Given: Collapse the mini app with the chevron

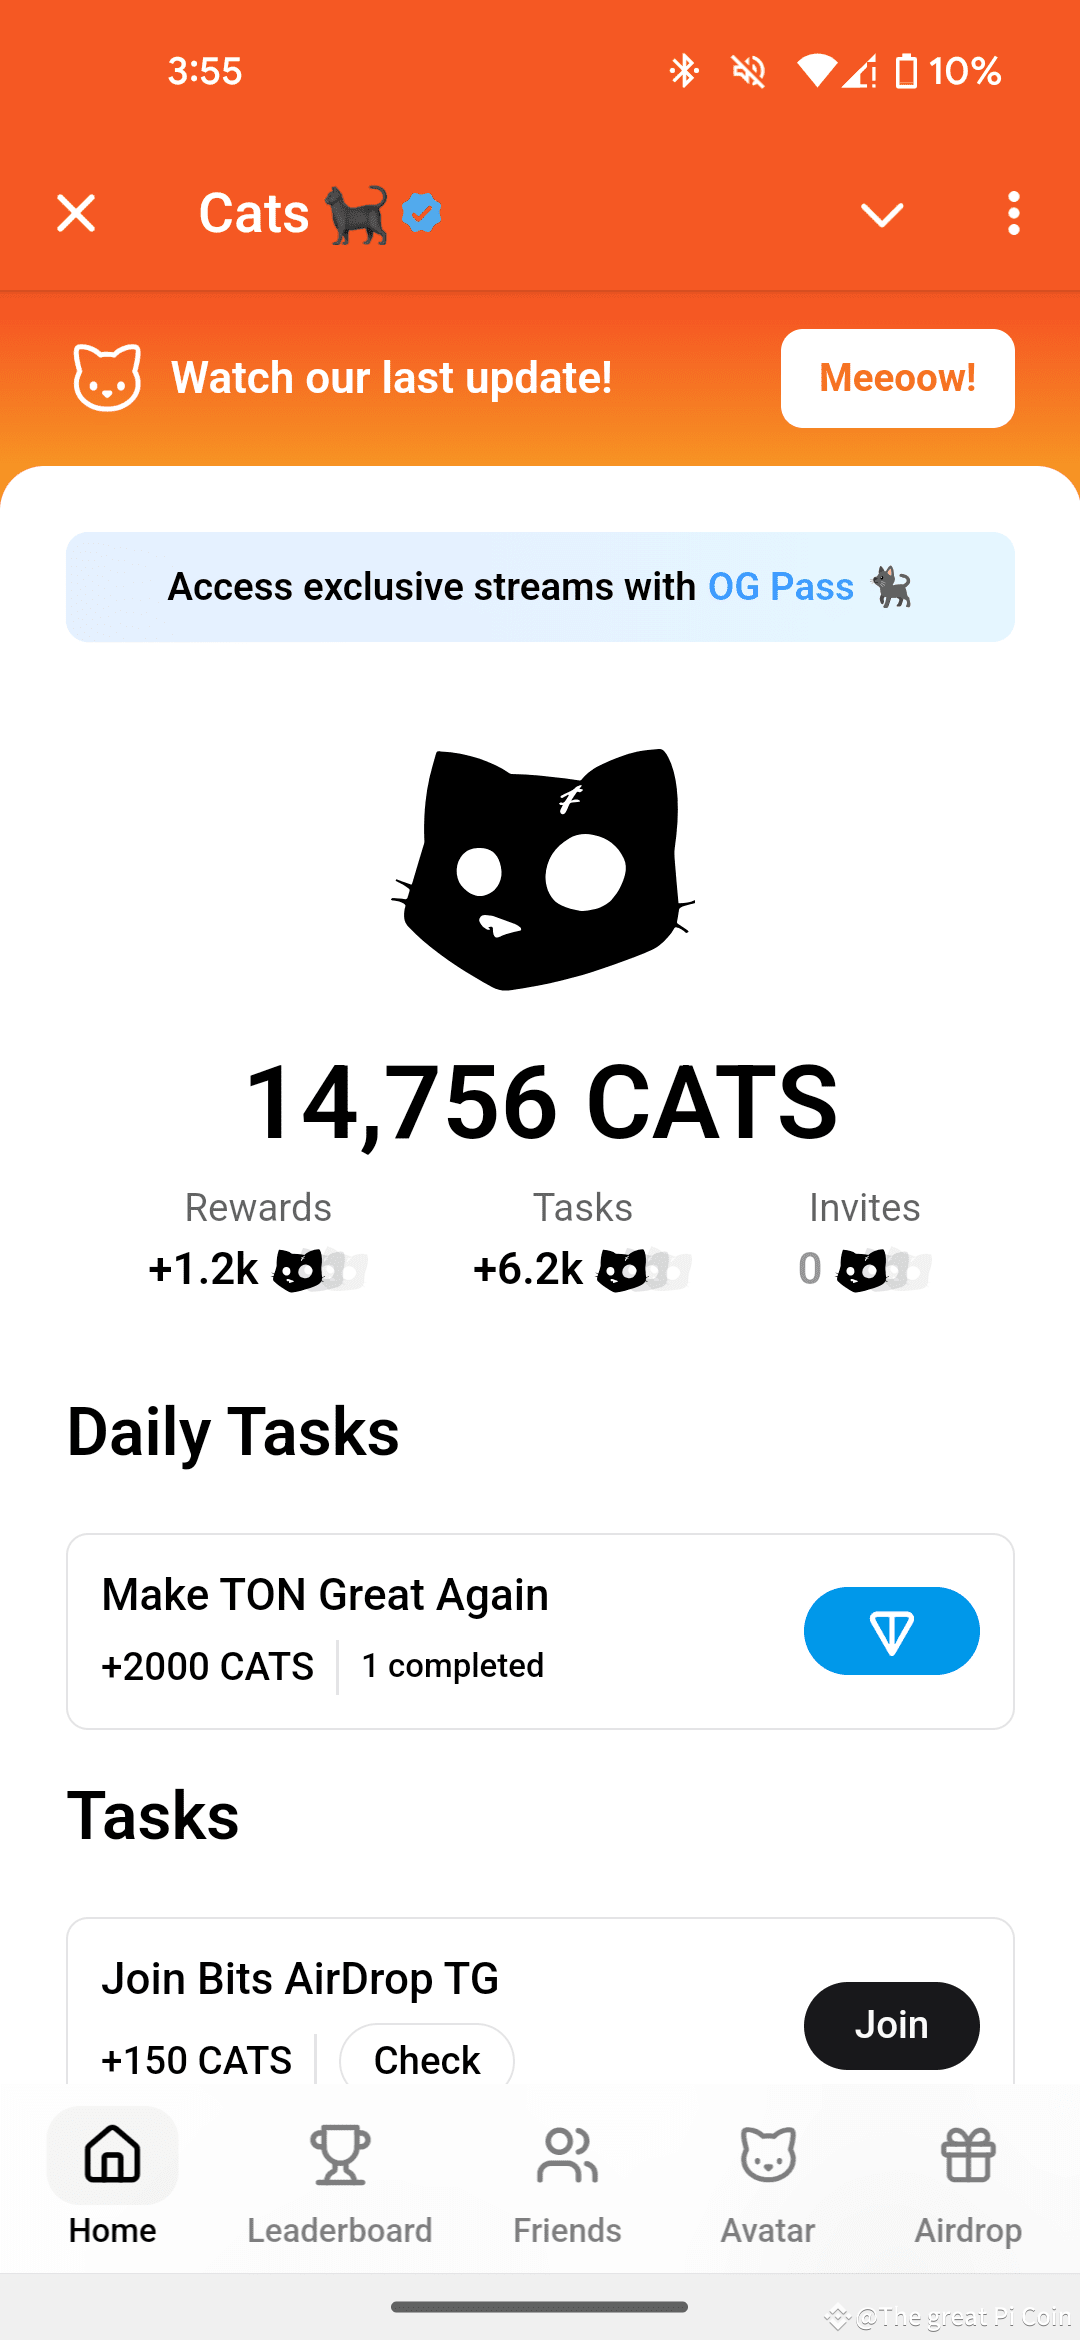Looking at the screenshot, I should point(879,212).
